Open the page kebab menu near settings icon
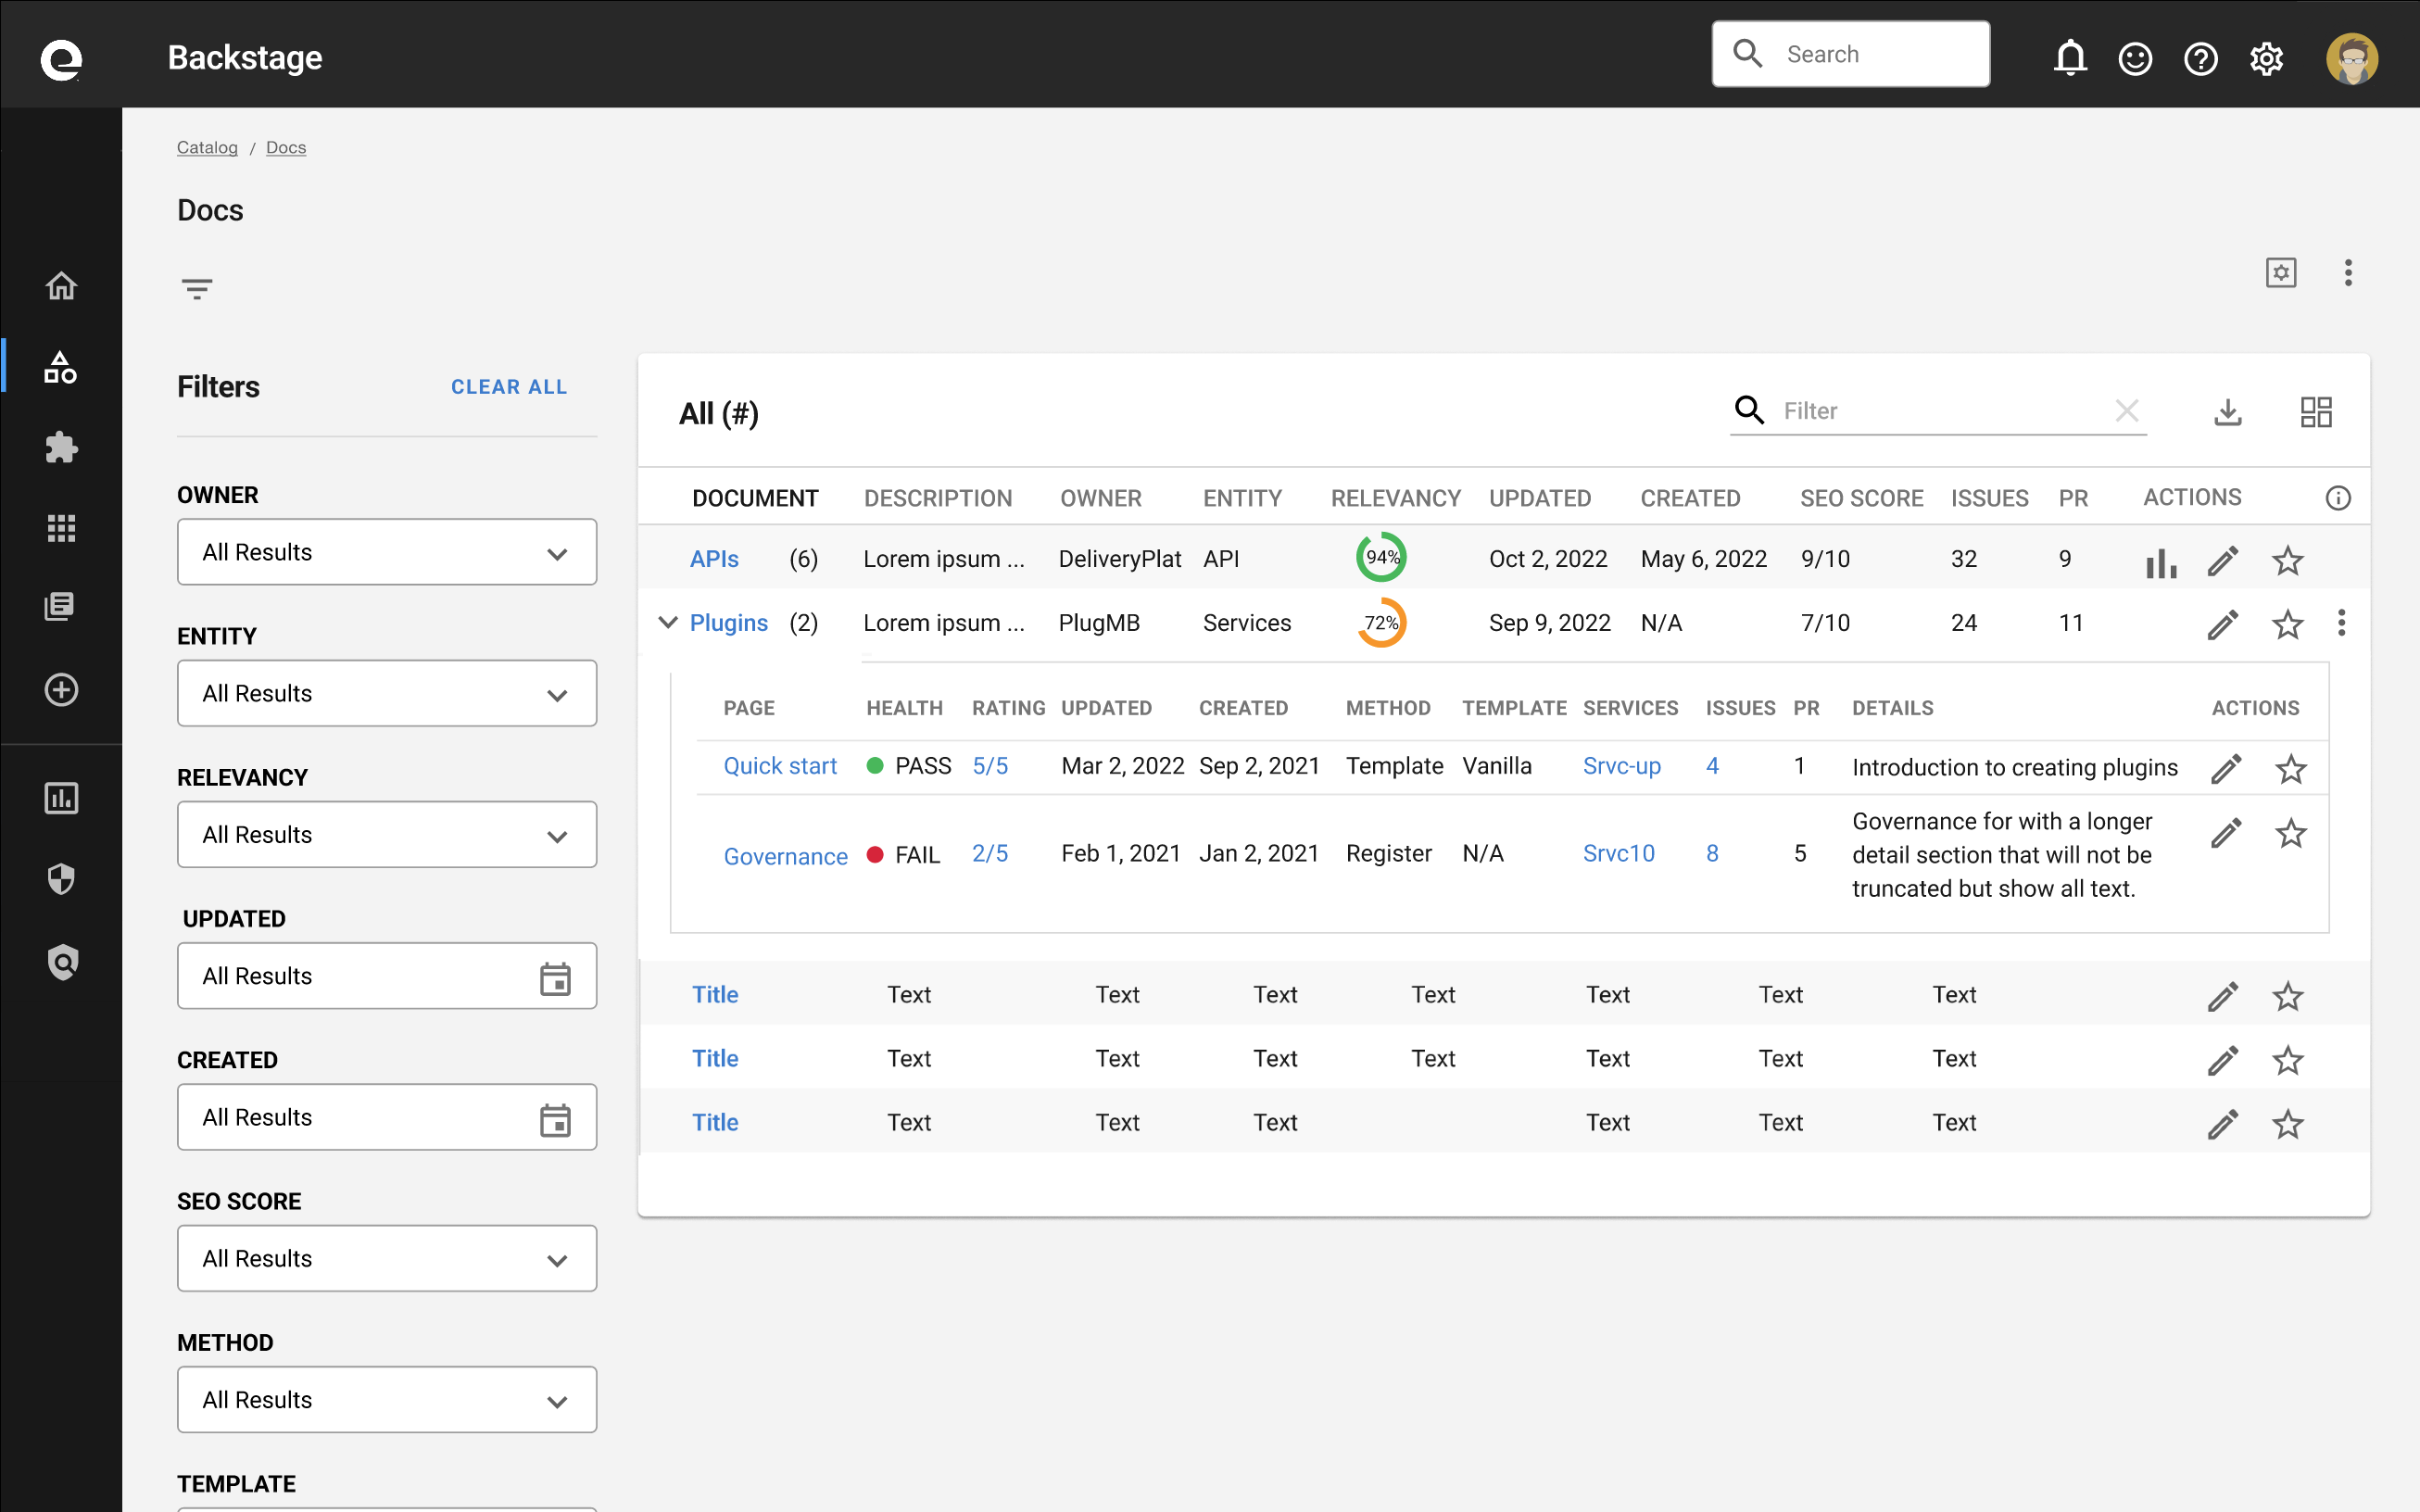 click(x=2348, y=273)
